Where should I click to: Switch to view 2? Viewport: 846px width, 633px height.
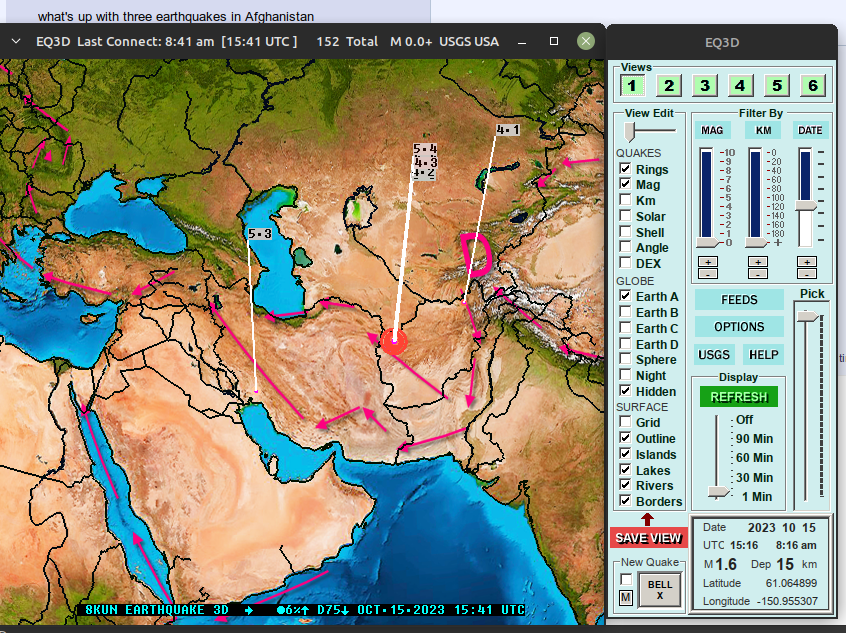(x=668, y=85)
